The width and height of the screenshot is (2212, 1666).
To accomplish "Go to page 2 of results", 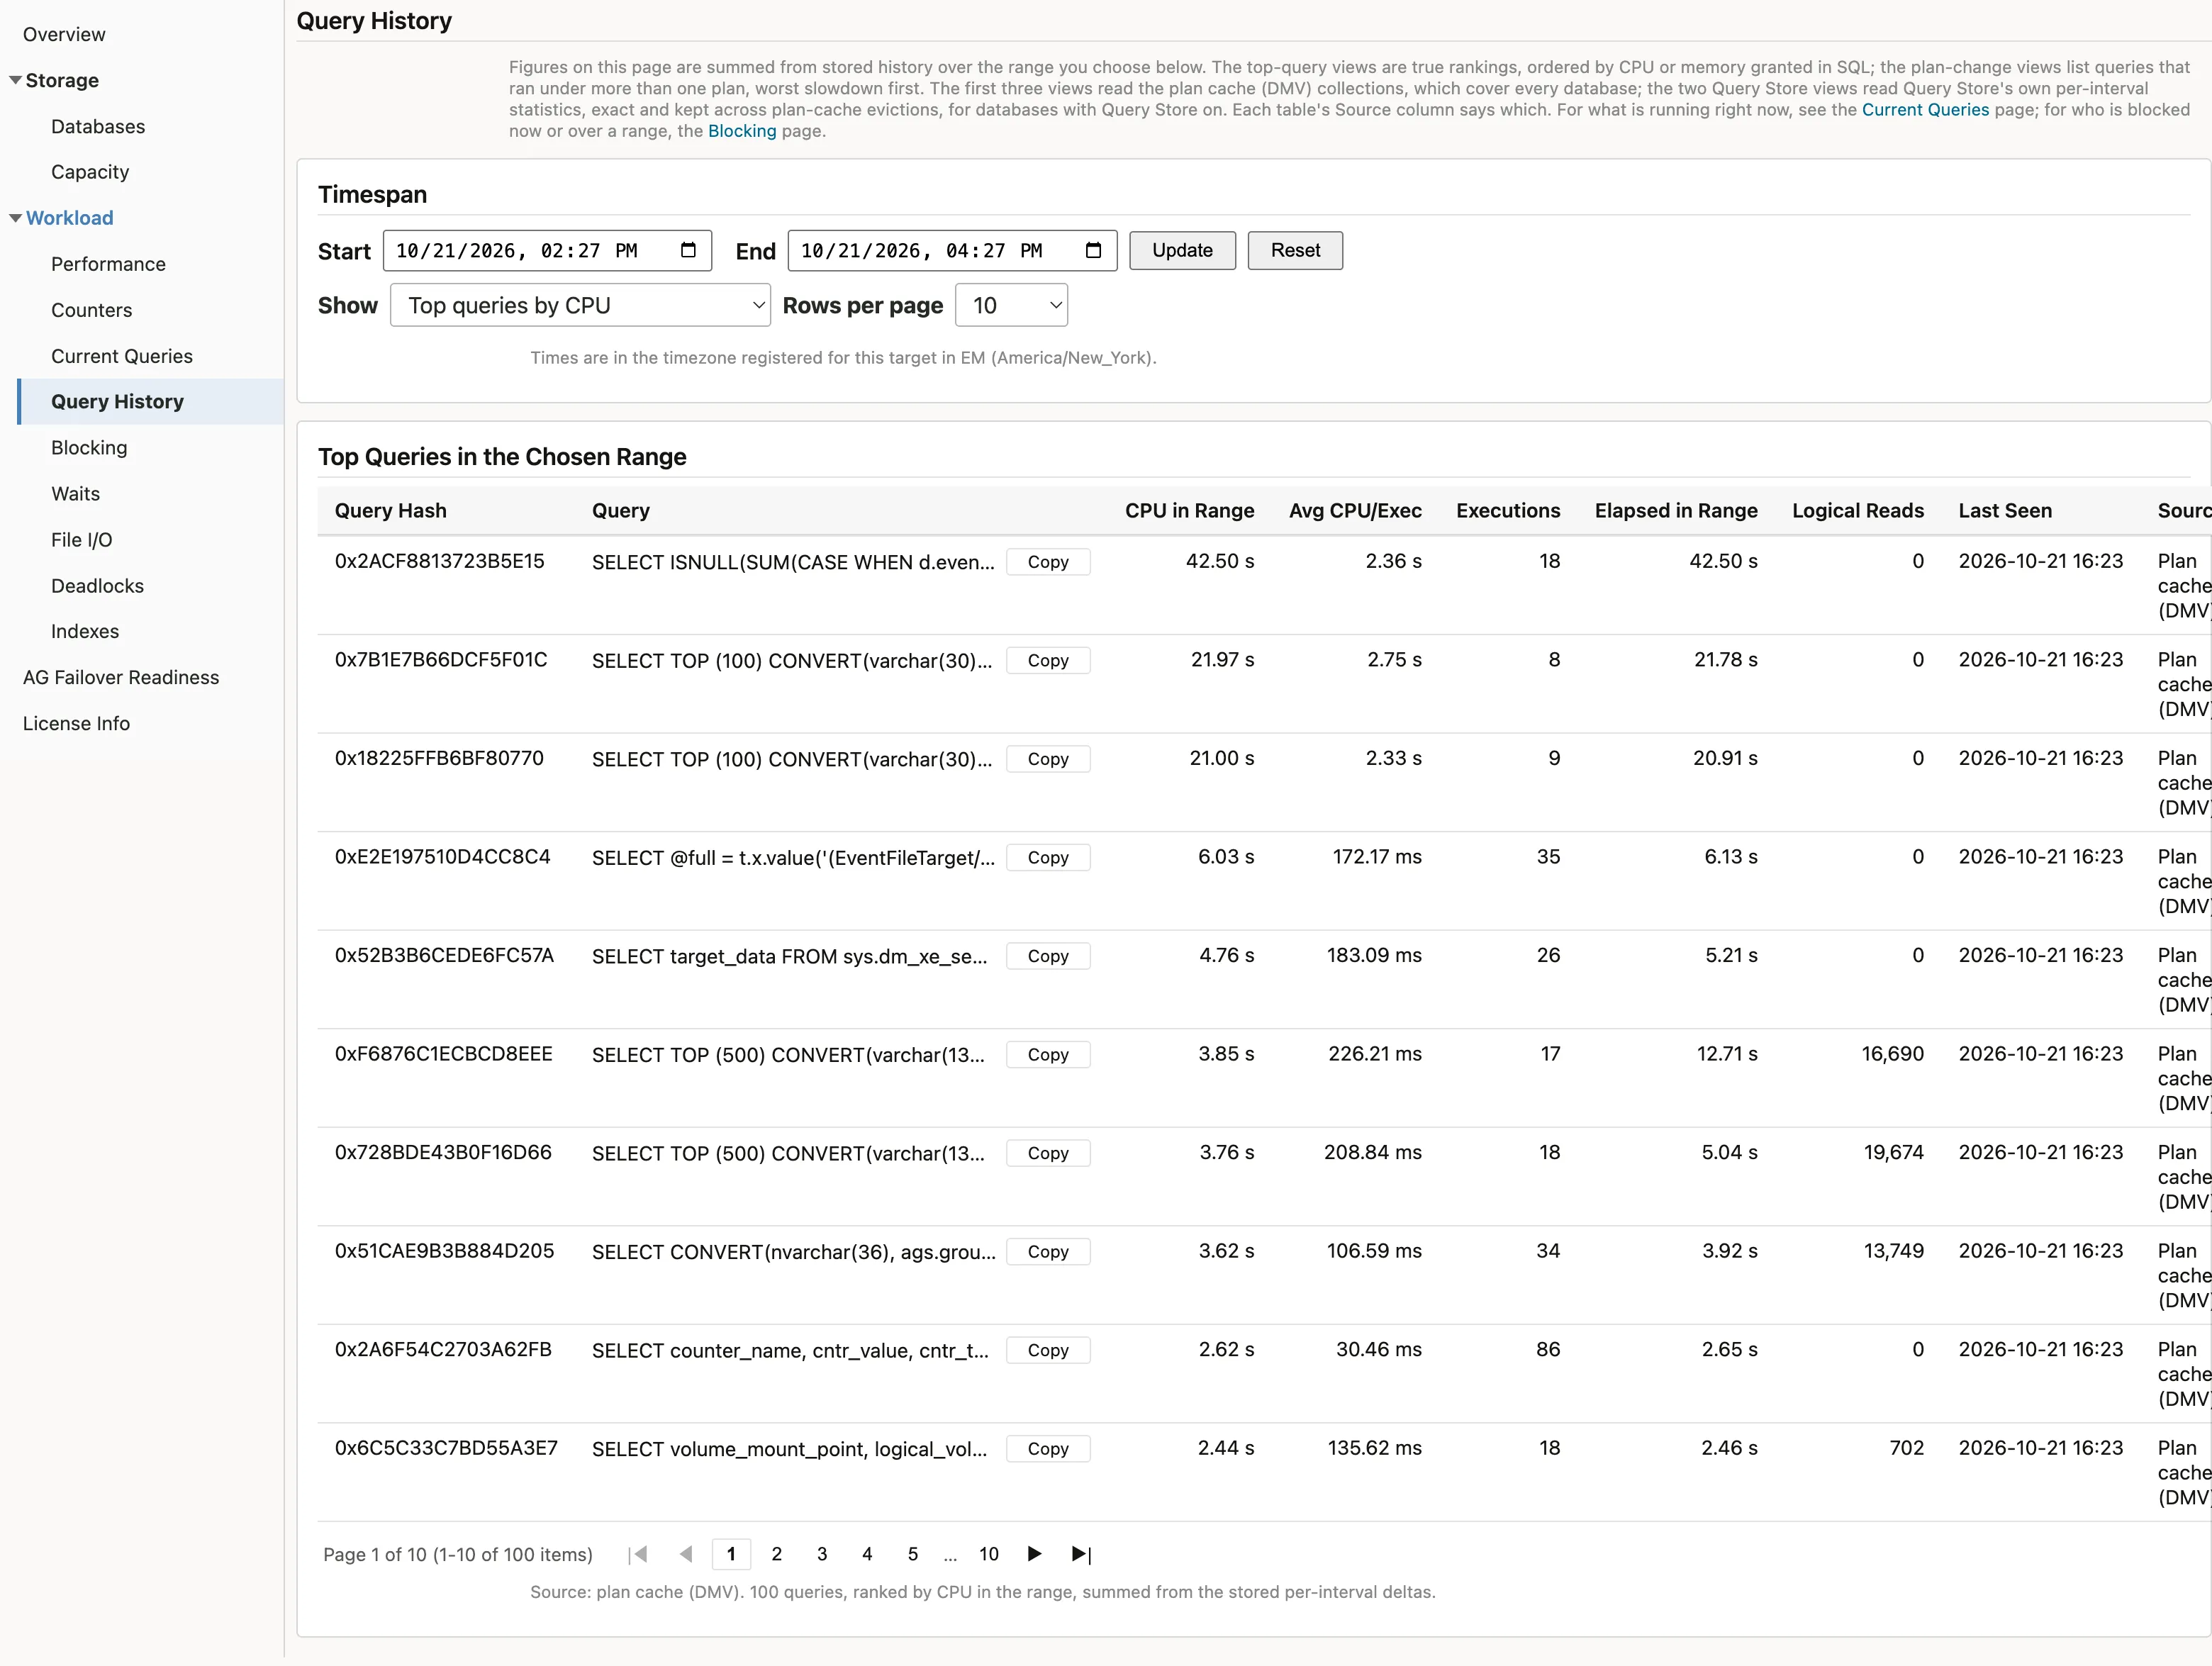I will (776, 1554).
